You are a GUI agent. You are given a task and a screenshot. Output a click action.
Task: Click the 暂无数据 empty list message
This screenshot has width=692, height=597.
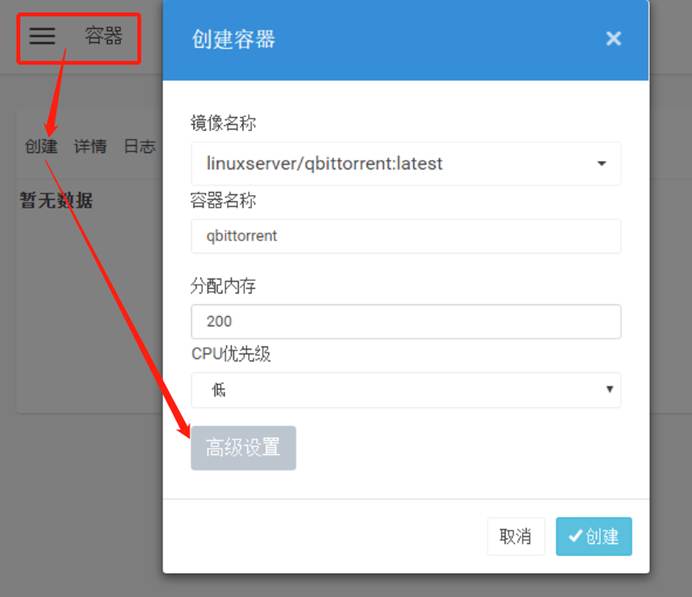coord(56,200)
